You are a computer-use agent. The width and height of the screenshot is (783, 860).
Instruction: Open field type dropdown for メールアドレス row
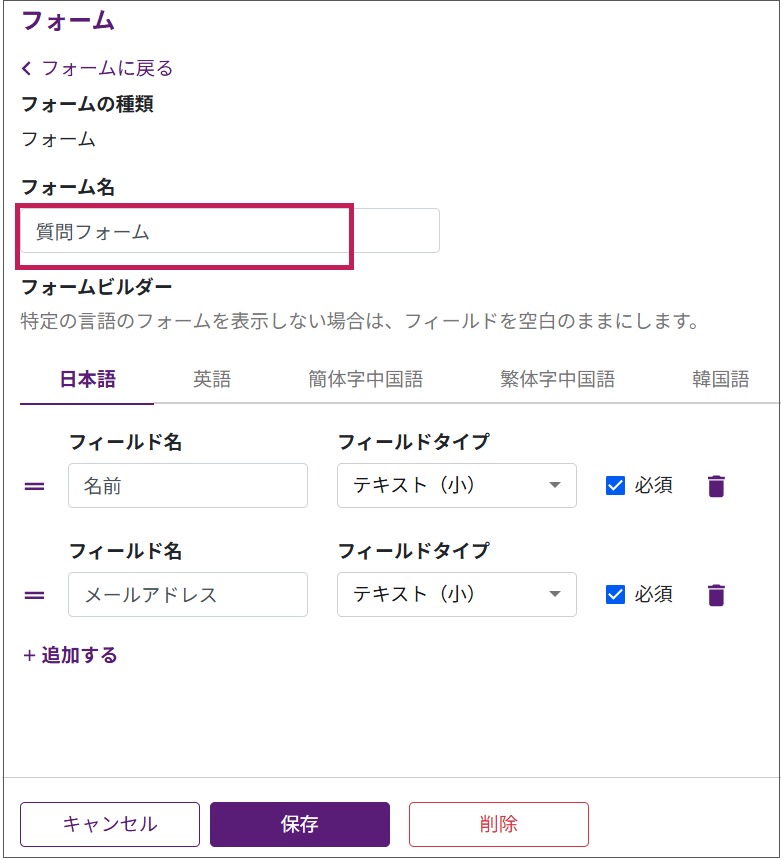click(x=456, y=595)
